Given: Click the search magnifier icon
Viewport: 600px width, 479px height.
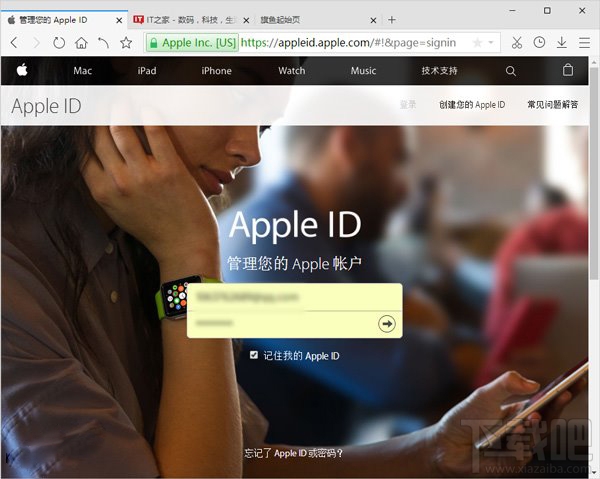Looking at the screenshot, I should tap(510, 71).
